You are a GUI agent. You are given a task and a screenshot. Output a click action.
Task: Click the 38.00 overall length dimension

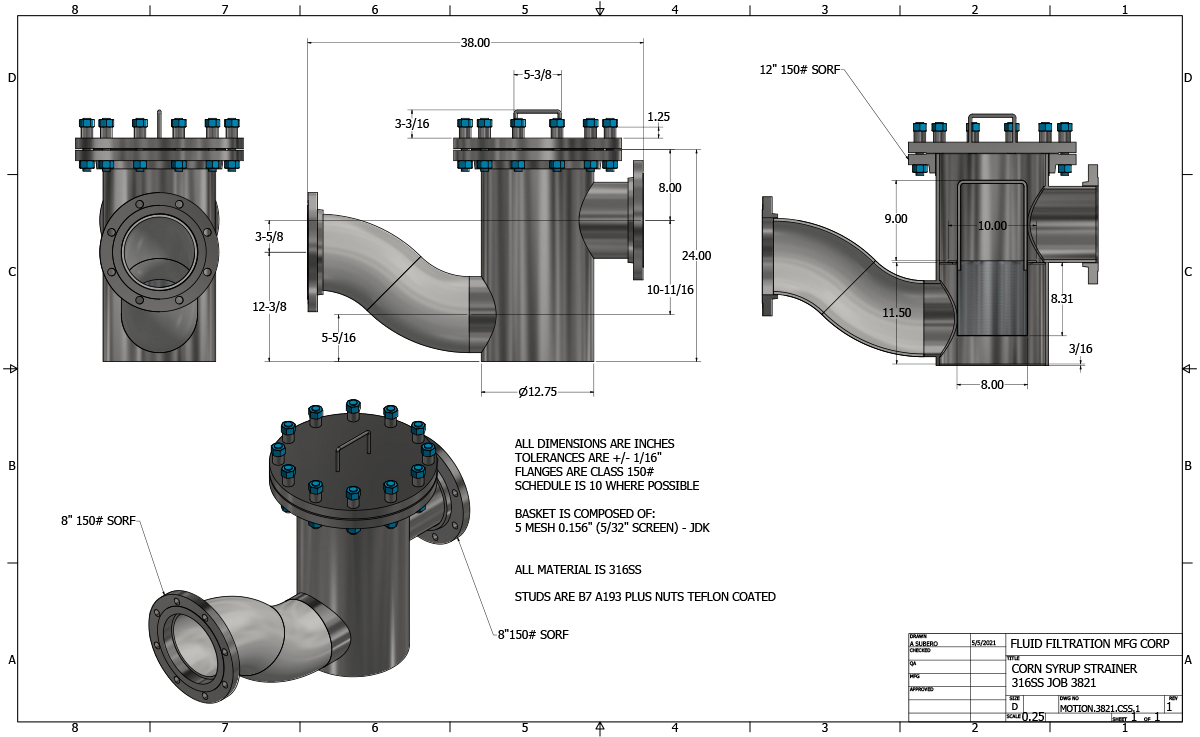(475, 43)
